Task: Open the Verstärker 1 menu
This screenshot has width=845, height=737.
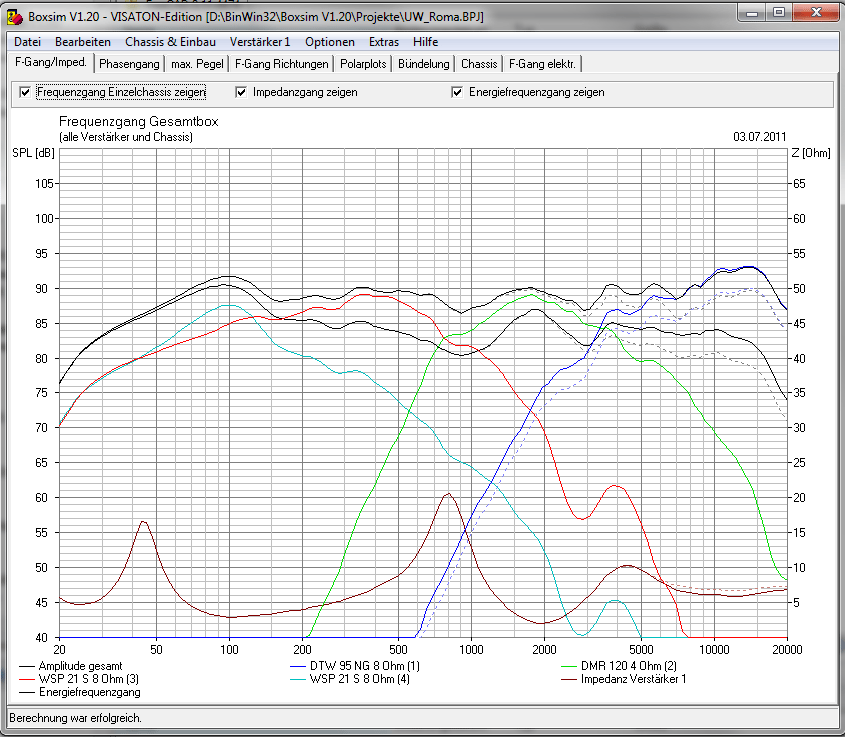Action: tap(260, 42)
